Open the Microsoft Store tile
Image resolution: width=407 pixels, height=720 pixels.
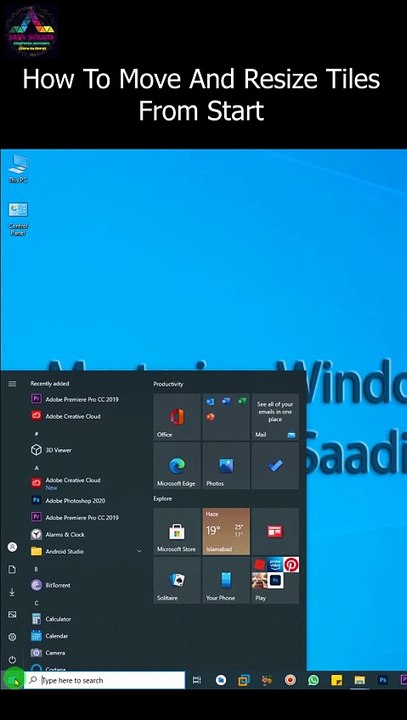(177, 531)
